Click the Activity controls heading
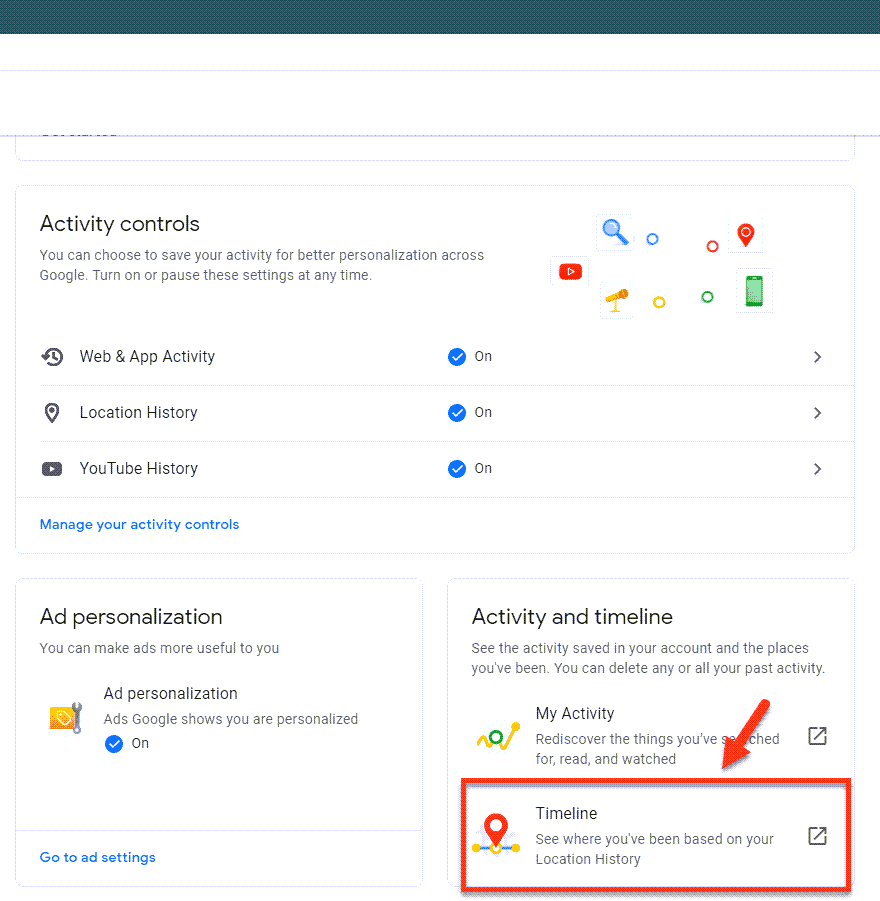The height and width of the screenshot is (901, 880). click(x=120, y=224)
